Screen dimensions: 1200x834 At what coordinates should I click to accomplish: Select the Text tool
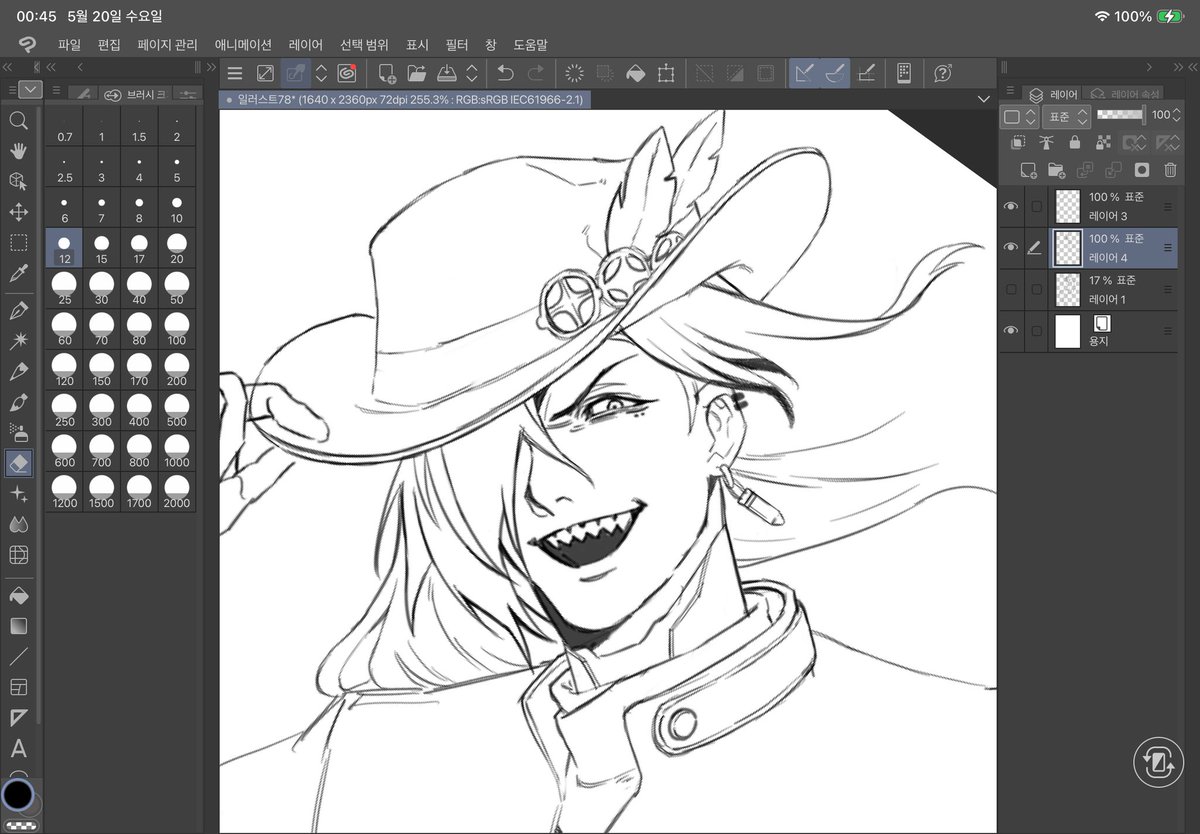(x=18, y=748)
